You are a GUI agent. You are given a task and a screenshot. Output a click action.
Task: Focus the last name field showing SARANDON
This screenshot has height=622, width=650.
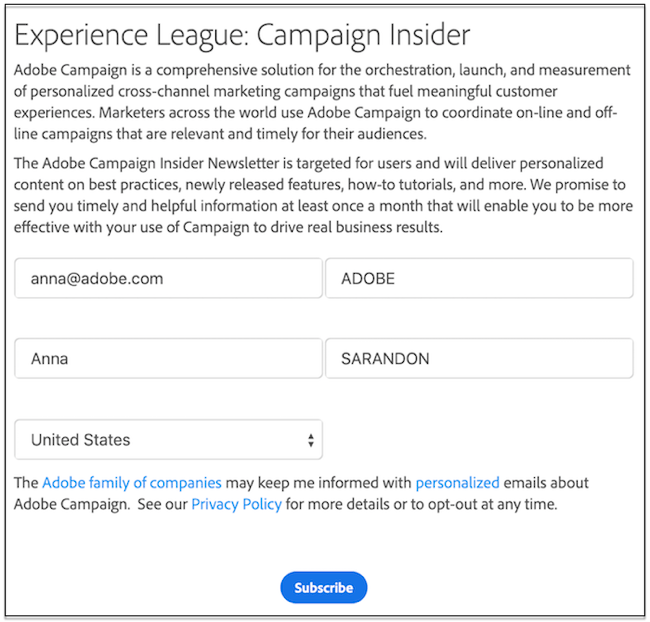pos(479,359)
